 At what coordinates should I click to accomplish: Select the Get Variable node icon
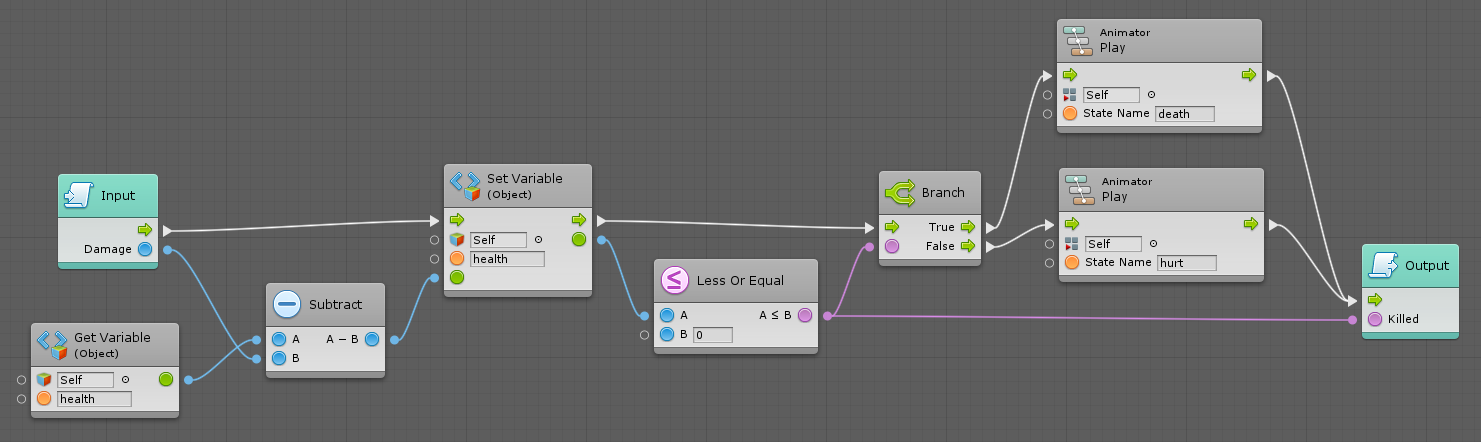pyautogui.click(x=52, y=345)
